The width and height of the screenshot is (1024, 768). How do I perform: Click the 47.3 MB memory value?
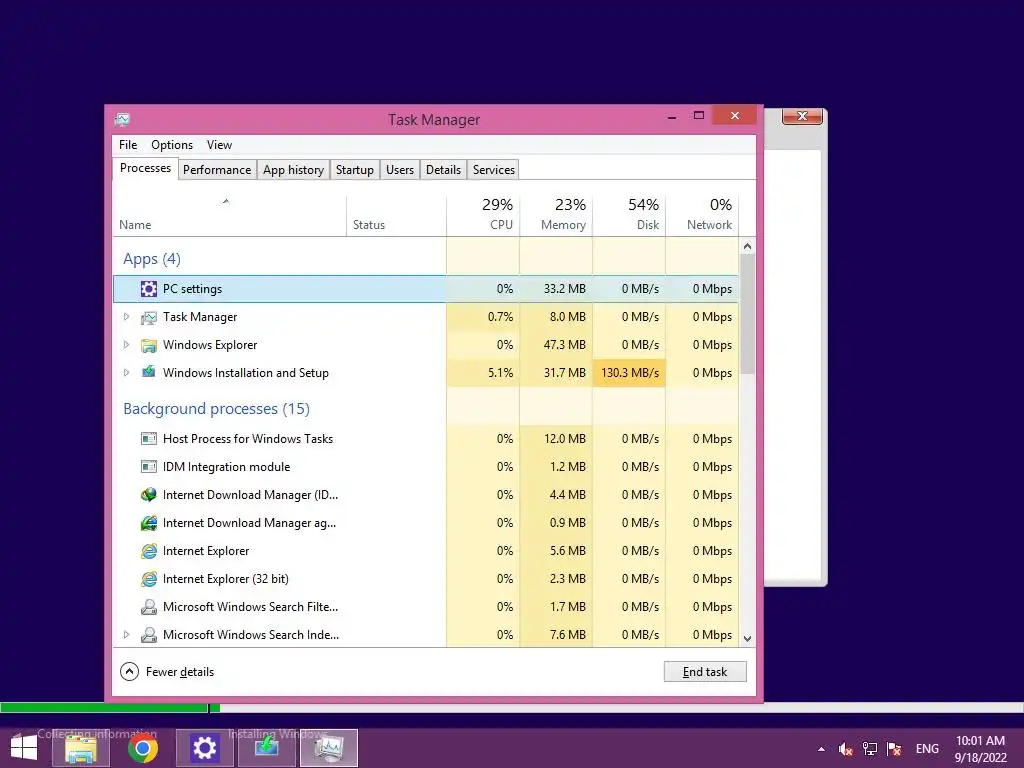tap(565, 345)
